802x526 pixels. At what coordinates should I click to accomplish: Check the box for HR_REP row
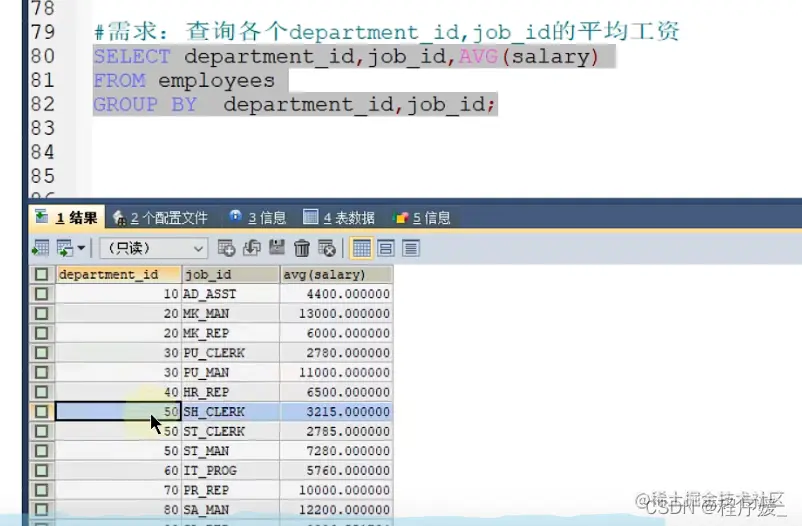tap(41, 392)
